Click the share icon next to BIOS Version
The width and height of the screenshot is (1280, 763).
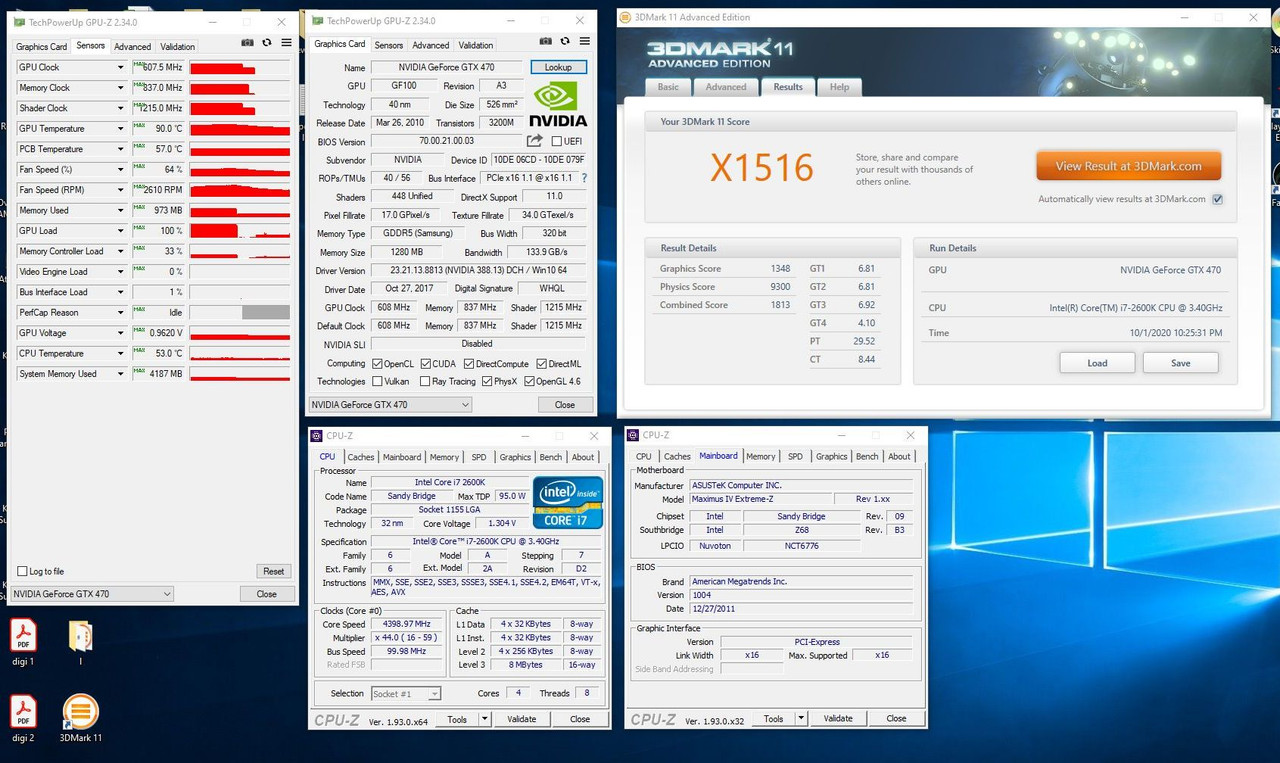pos(535,141)
